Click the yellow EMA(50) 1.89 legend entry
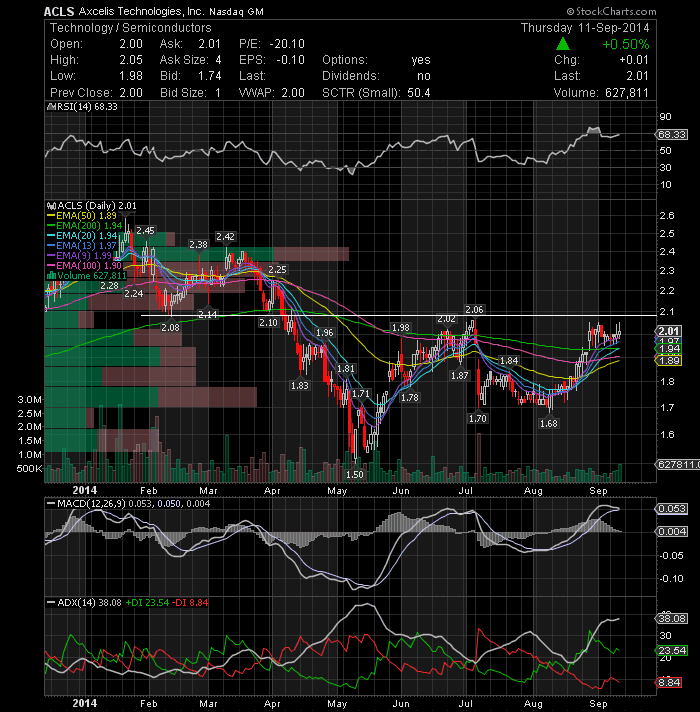The width and height of the screenshot is (700, 712). coord(82,216)
